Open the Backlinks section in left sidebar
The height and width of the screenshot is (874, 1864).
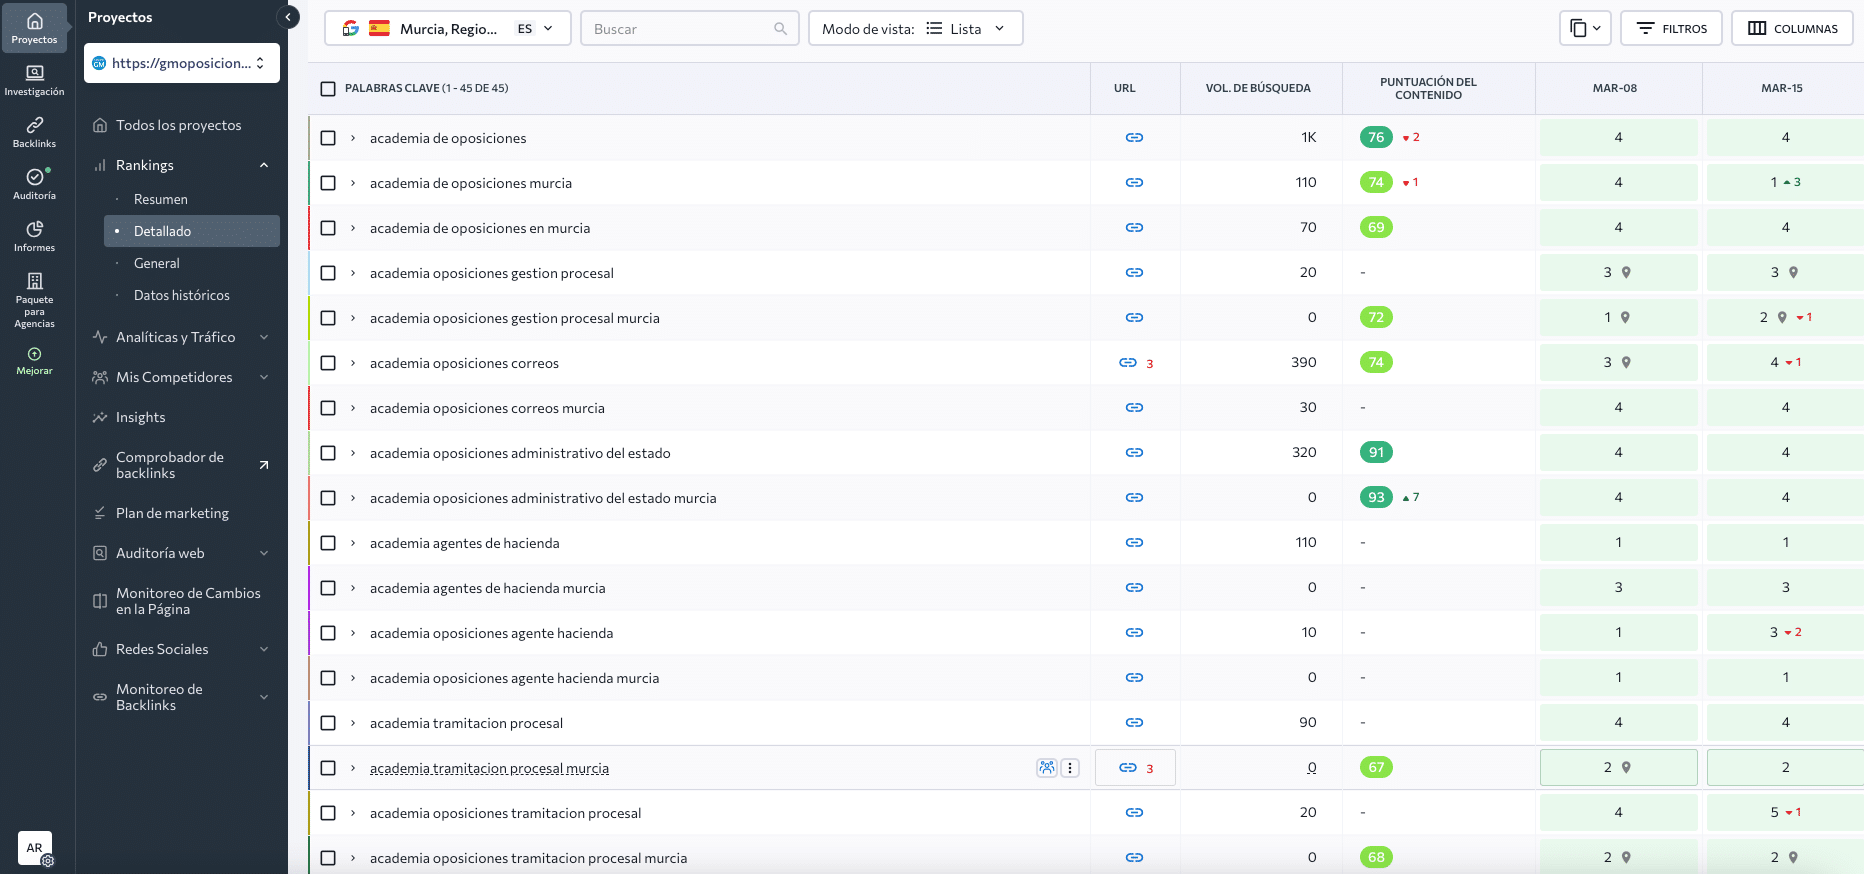coord(34,131)
